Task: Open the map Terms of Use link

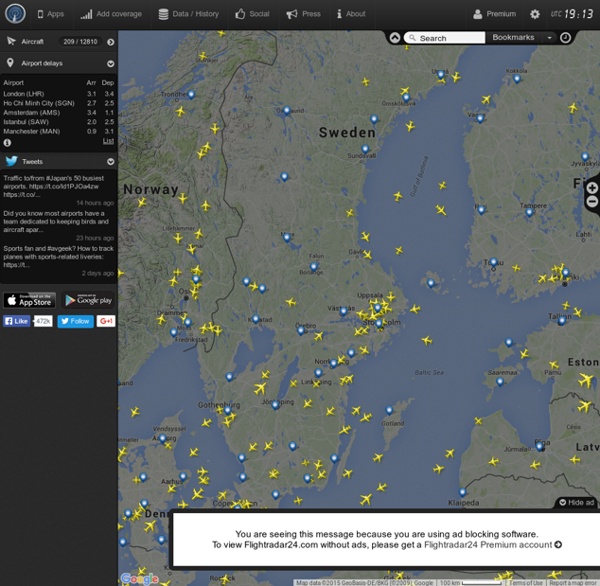Action: point(525,583)
